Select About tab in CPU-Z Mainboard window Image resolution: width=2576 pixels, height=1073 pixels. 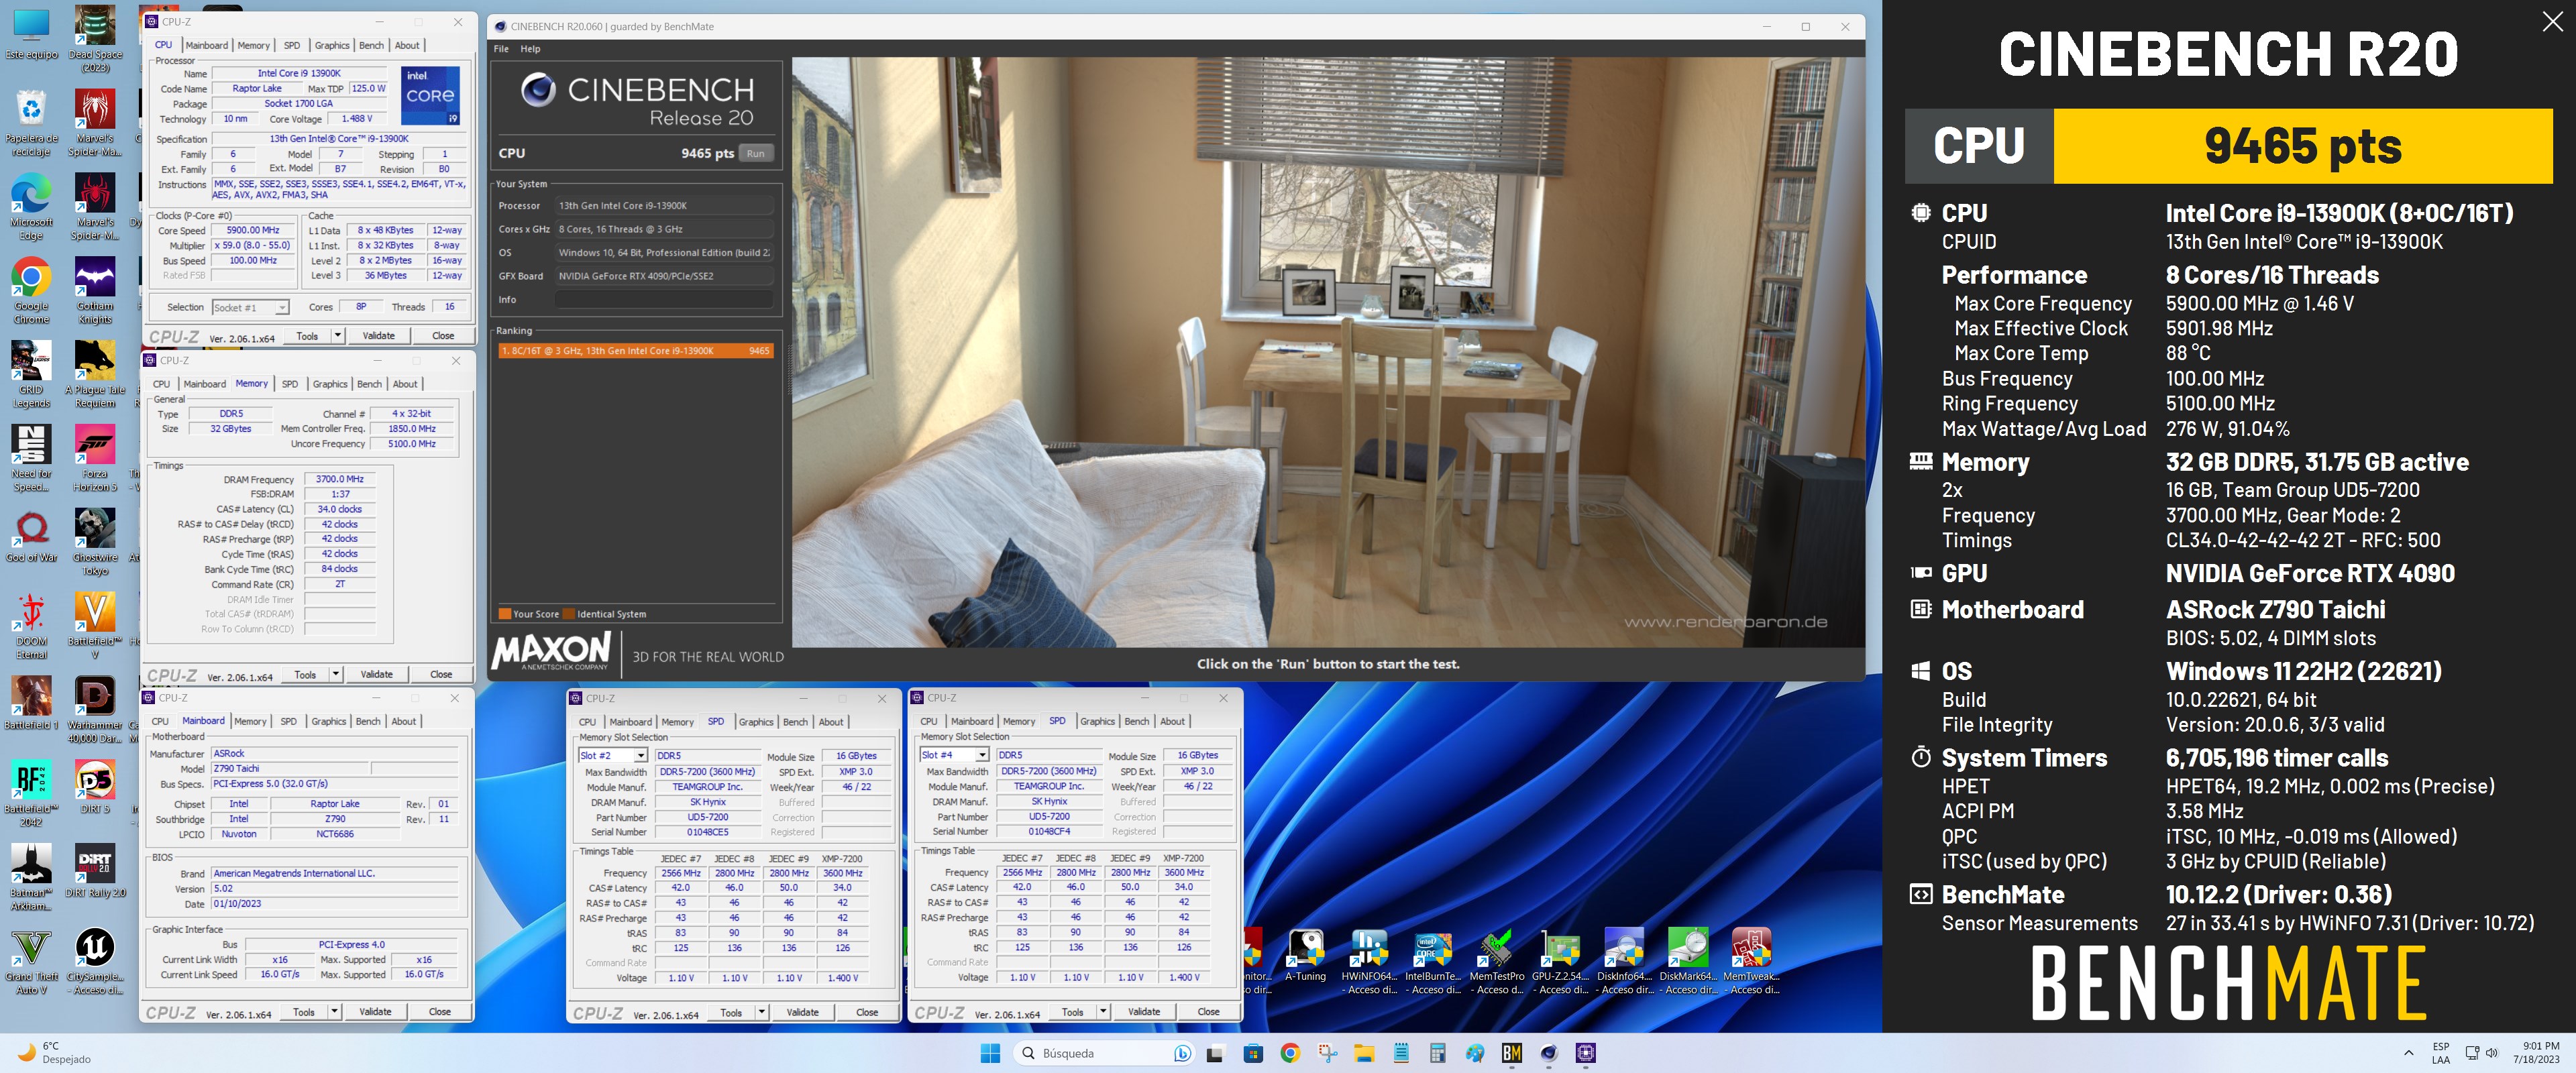click(403, 721)
